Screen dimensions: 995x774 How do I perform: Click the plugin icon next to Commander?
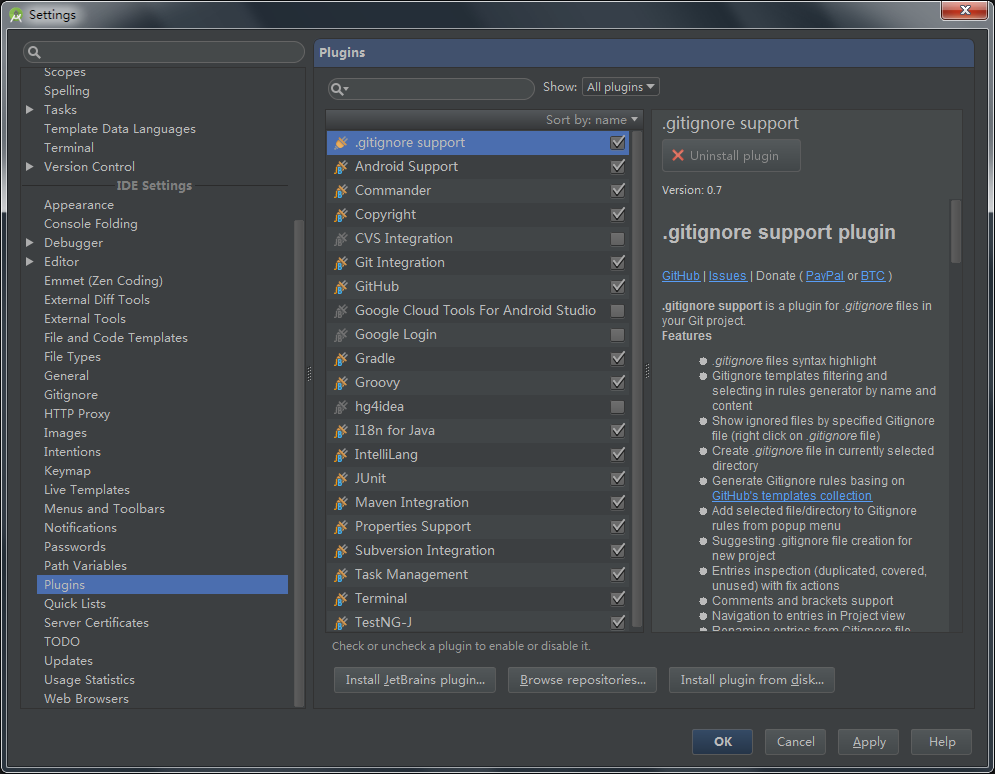tap(340, 191)
